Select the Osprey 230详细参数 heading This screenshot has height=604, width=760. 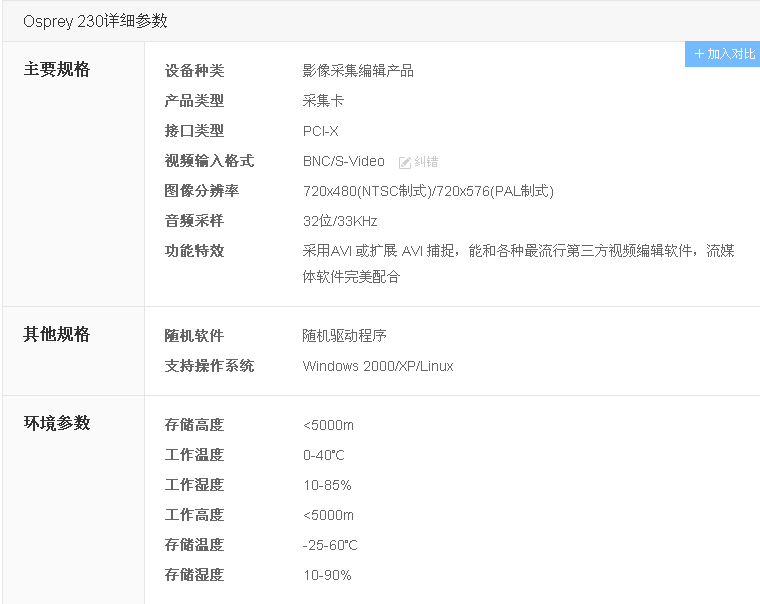[x=95, y=21]
